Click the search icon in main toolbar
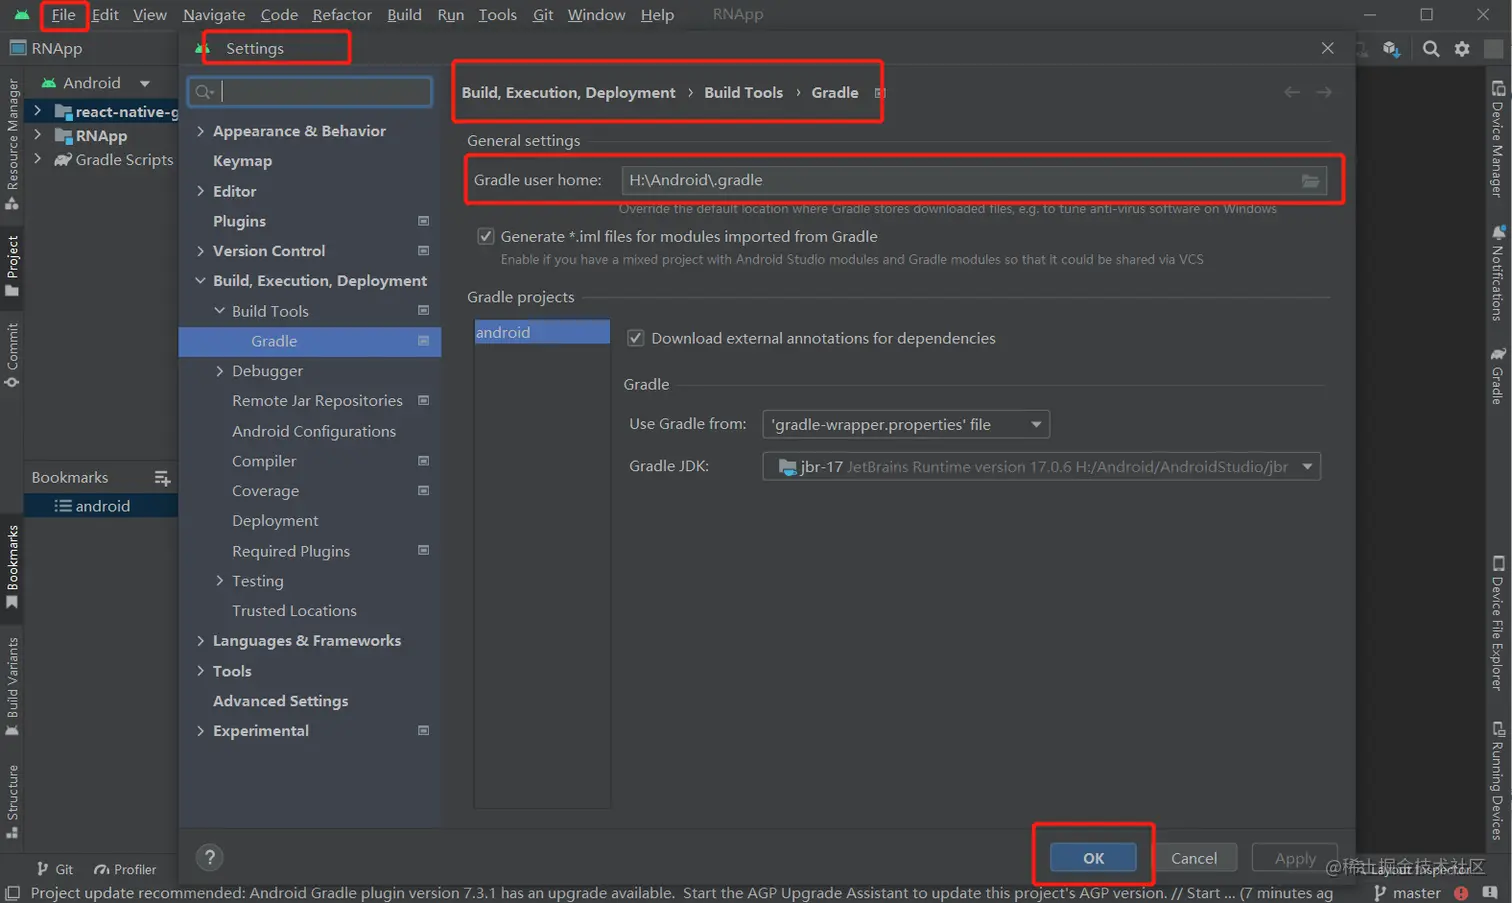Viewport: 1512px width, 903px height. click(x=1431, y=49)
